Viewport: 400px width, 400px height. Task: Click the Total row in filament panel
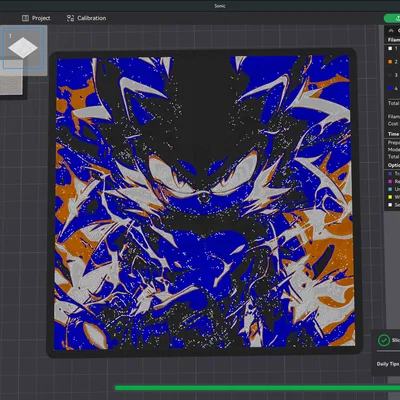click(393, 103)
